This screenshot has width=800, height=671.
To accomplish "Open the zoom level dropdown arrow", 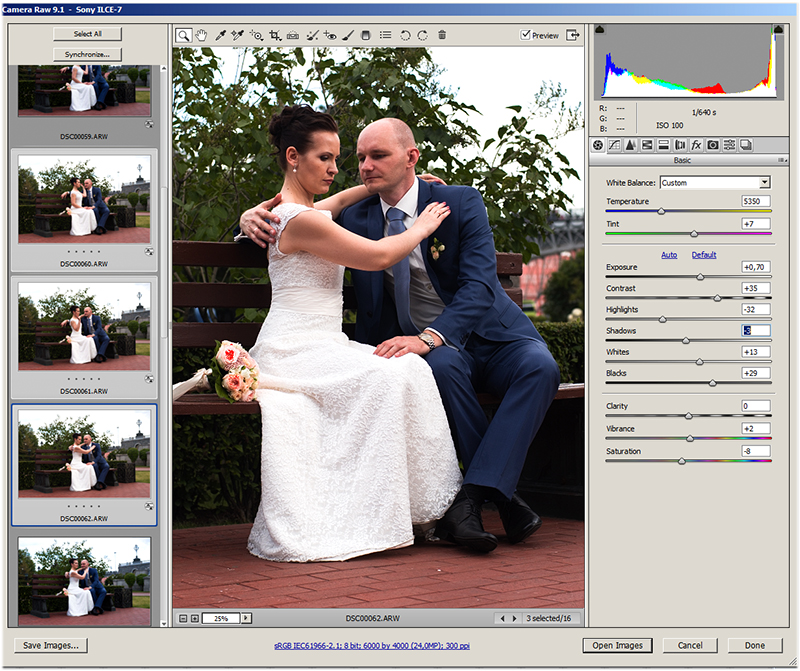I will (x=246, y=619).
